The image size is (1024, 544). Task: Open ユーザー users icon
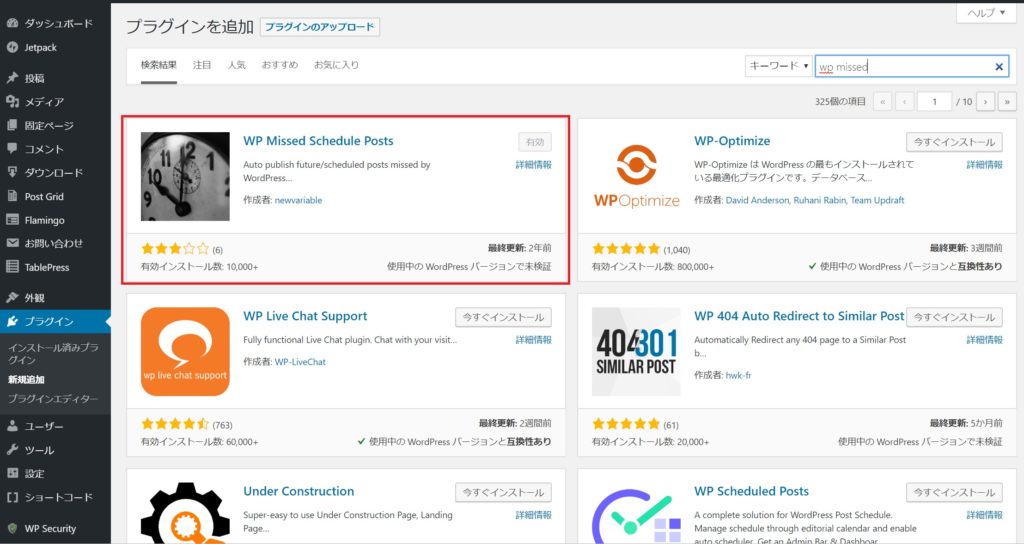pyautogui.click(x=12, y=426)
